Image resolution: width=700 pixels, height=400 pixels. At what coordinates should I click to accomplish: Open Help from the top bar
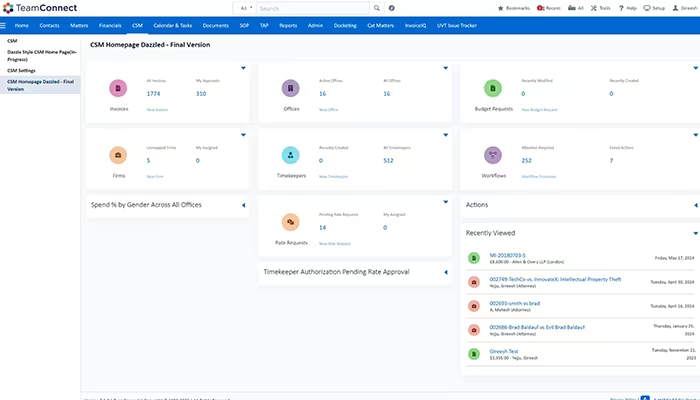(628, 8)
